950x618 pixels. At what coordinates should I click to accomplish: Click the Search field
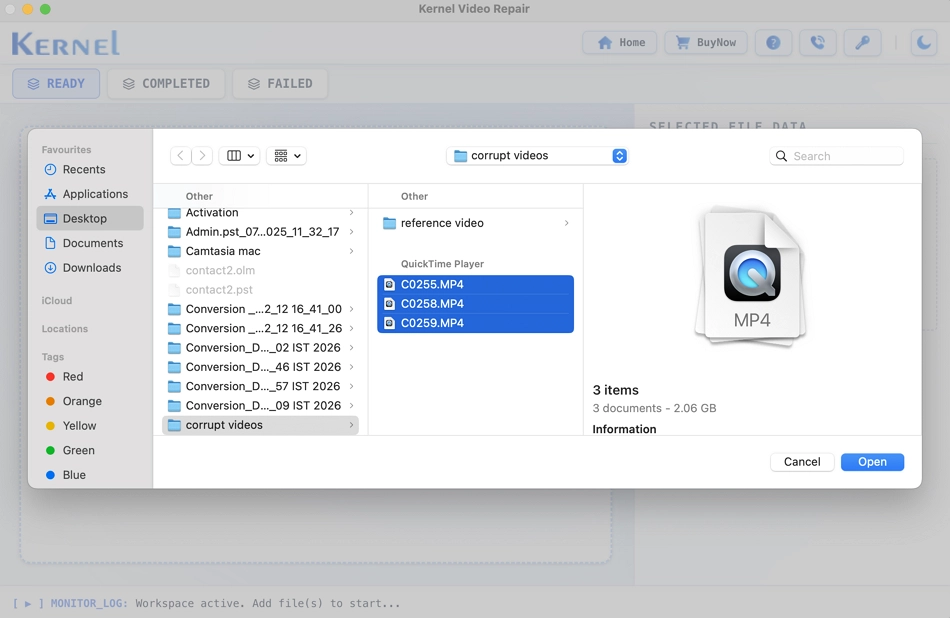coord(836,156)
